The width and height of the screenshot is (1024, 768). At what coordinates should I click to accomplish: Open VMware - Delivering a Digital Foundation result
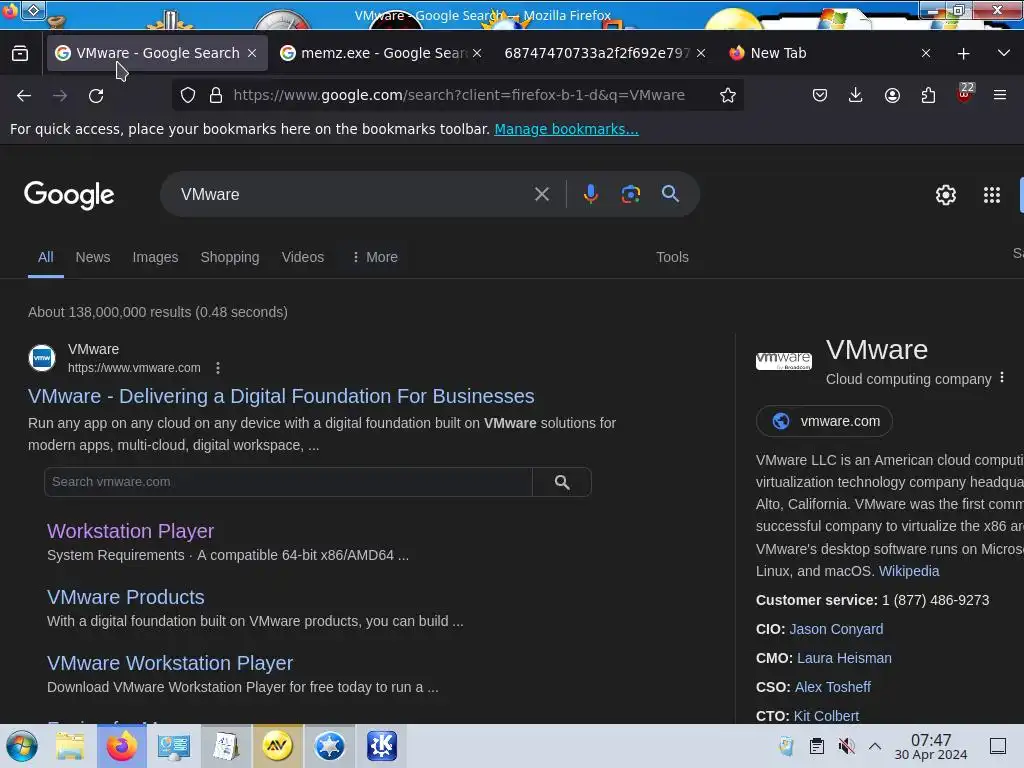tap(281, 396)
